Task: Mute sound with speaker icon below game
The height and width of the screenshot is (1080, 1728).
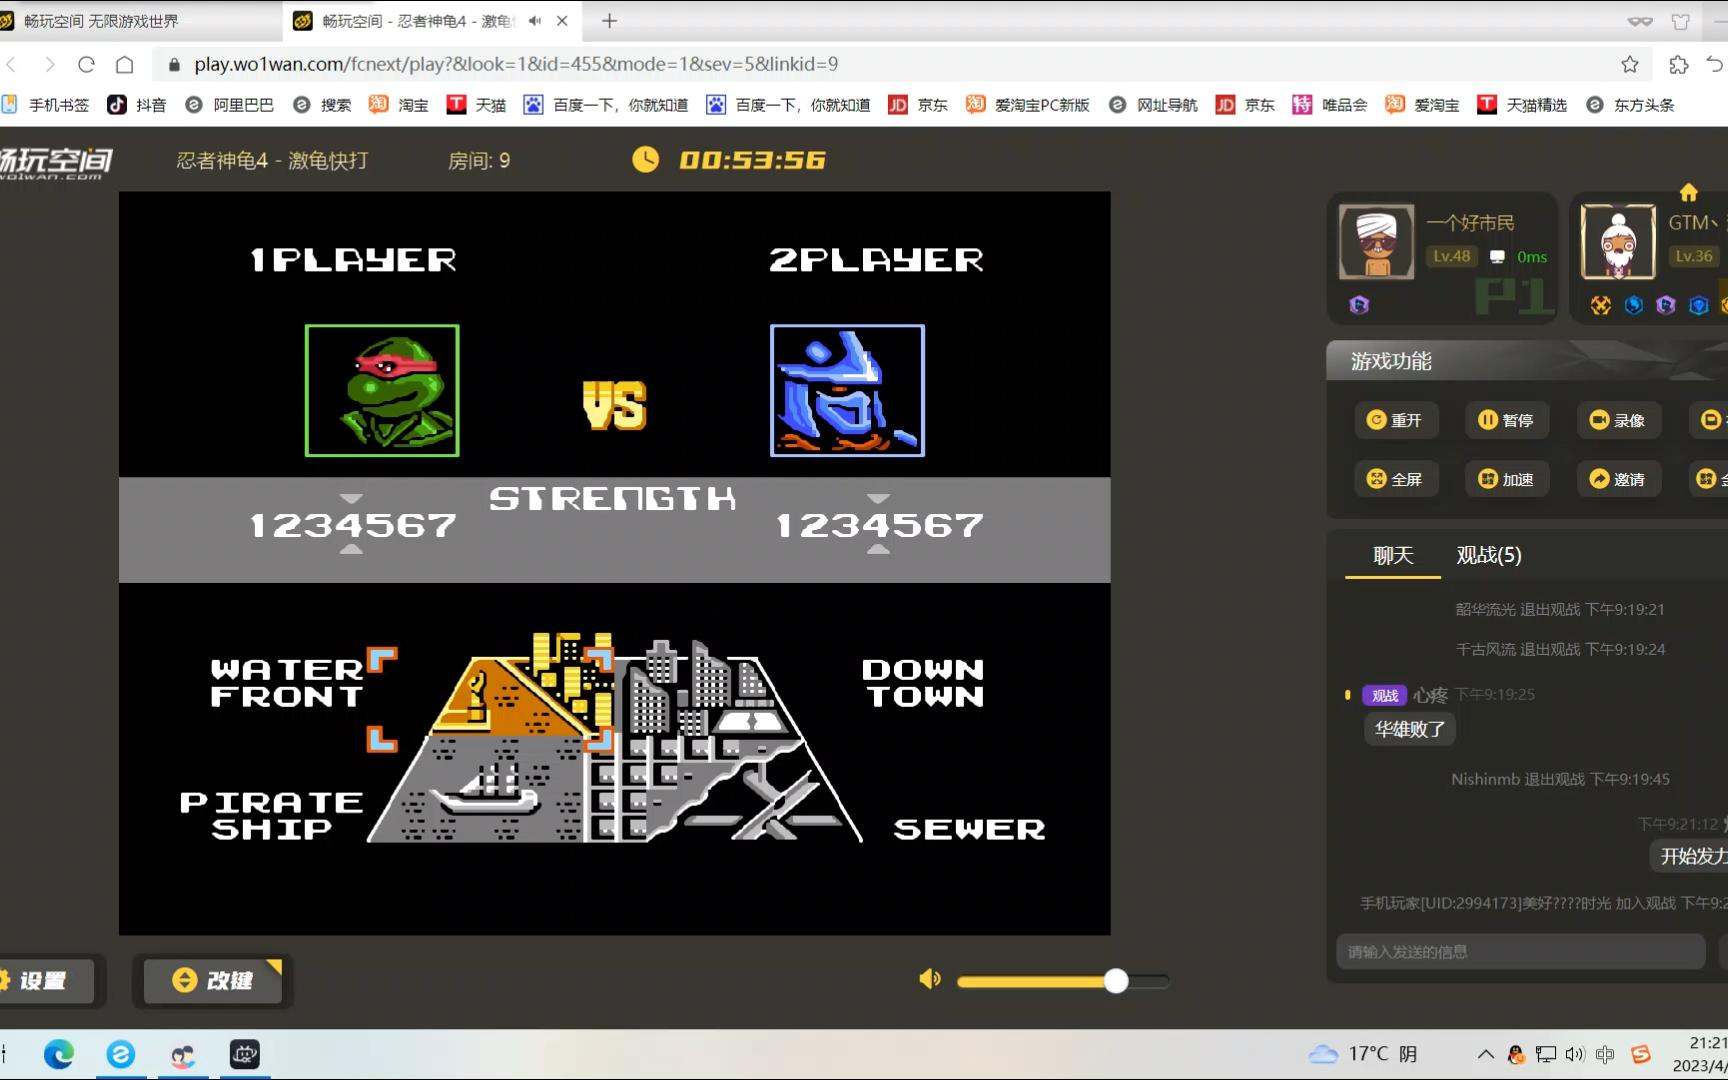Action: pos(930,979)
